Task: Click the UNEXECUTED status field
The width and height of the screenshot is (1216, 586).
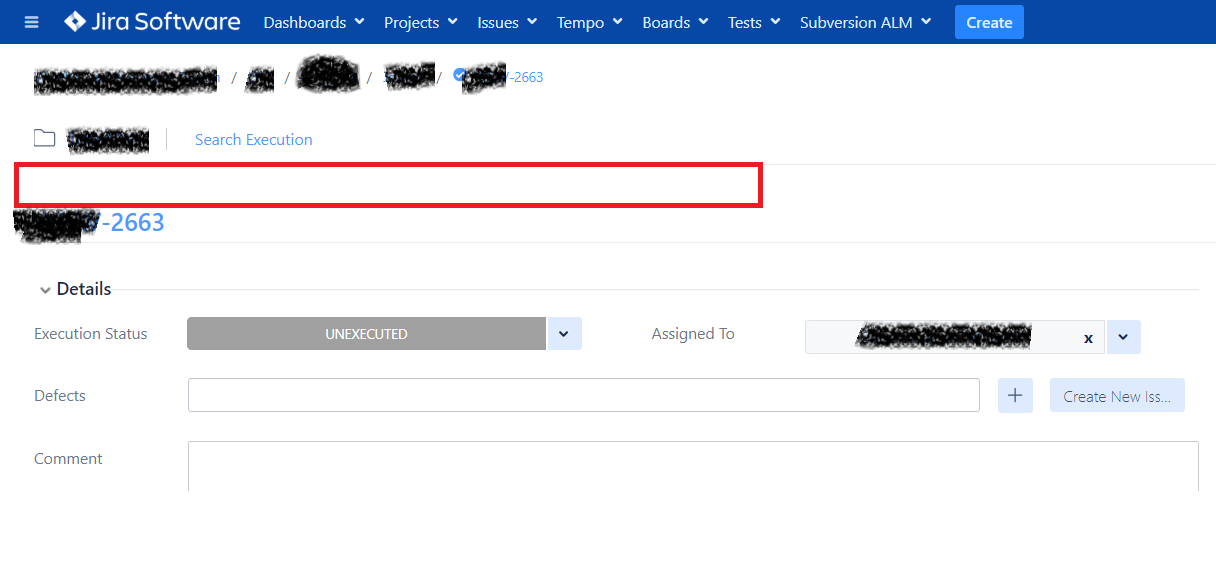Action: coord(367,334)
